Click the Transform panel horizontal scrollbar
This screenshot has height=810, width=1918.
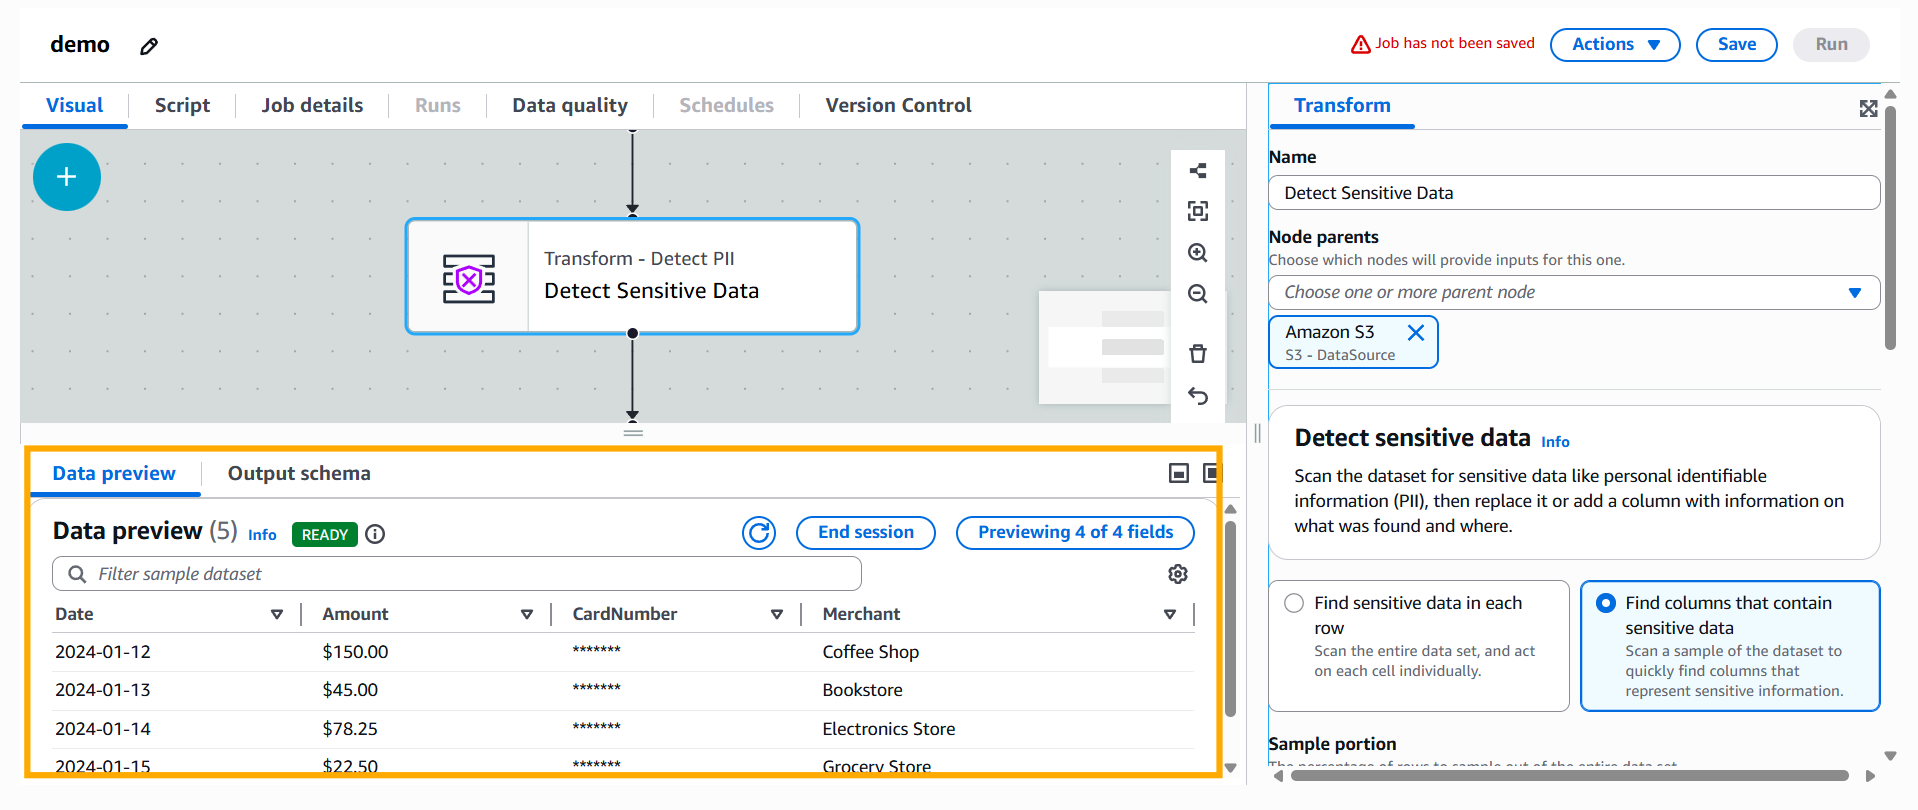(x=1570, y=775)
